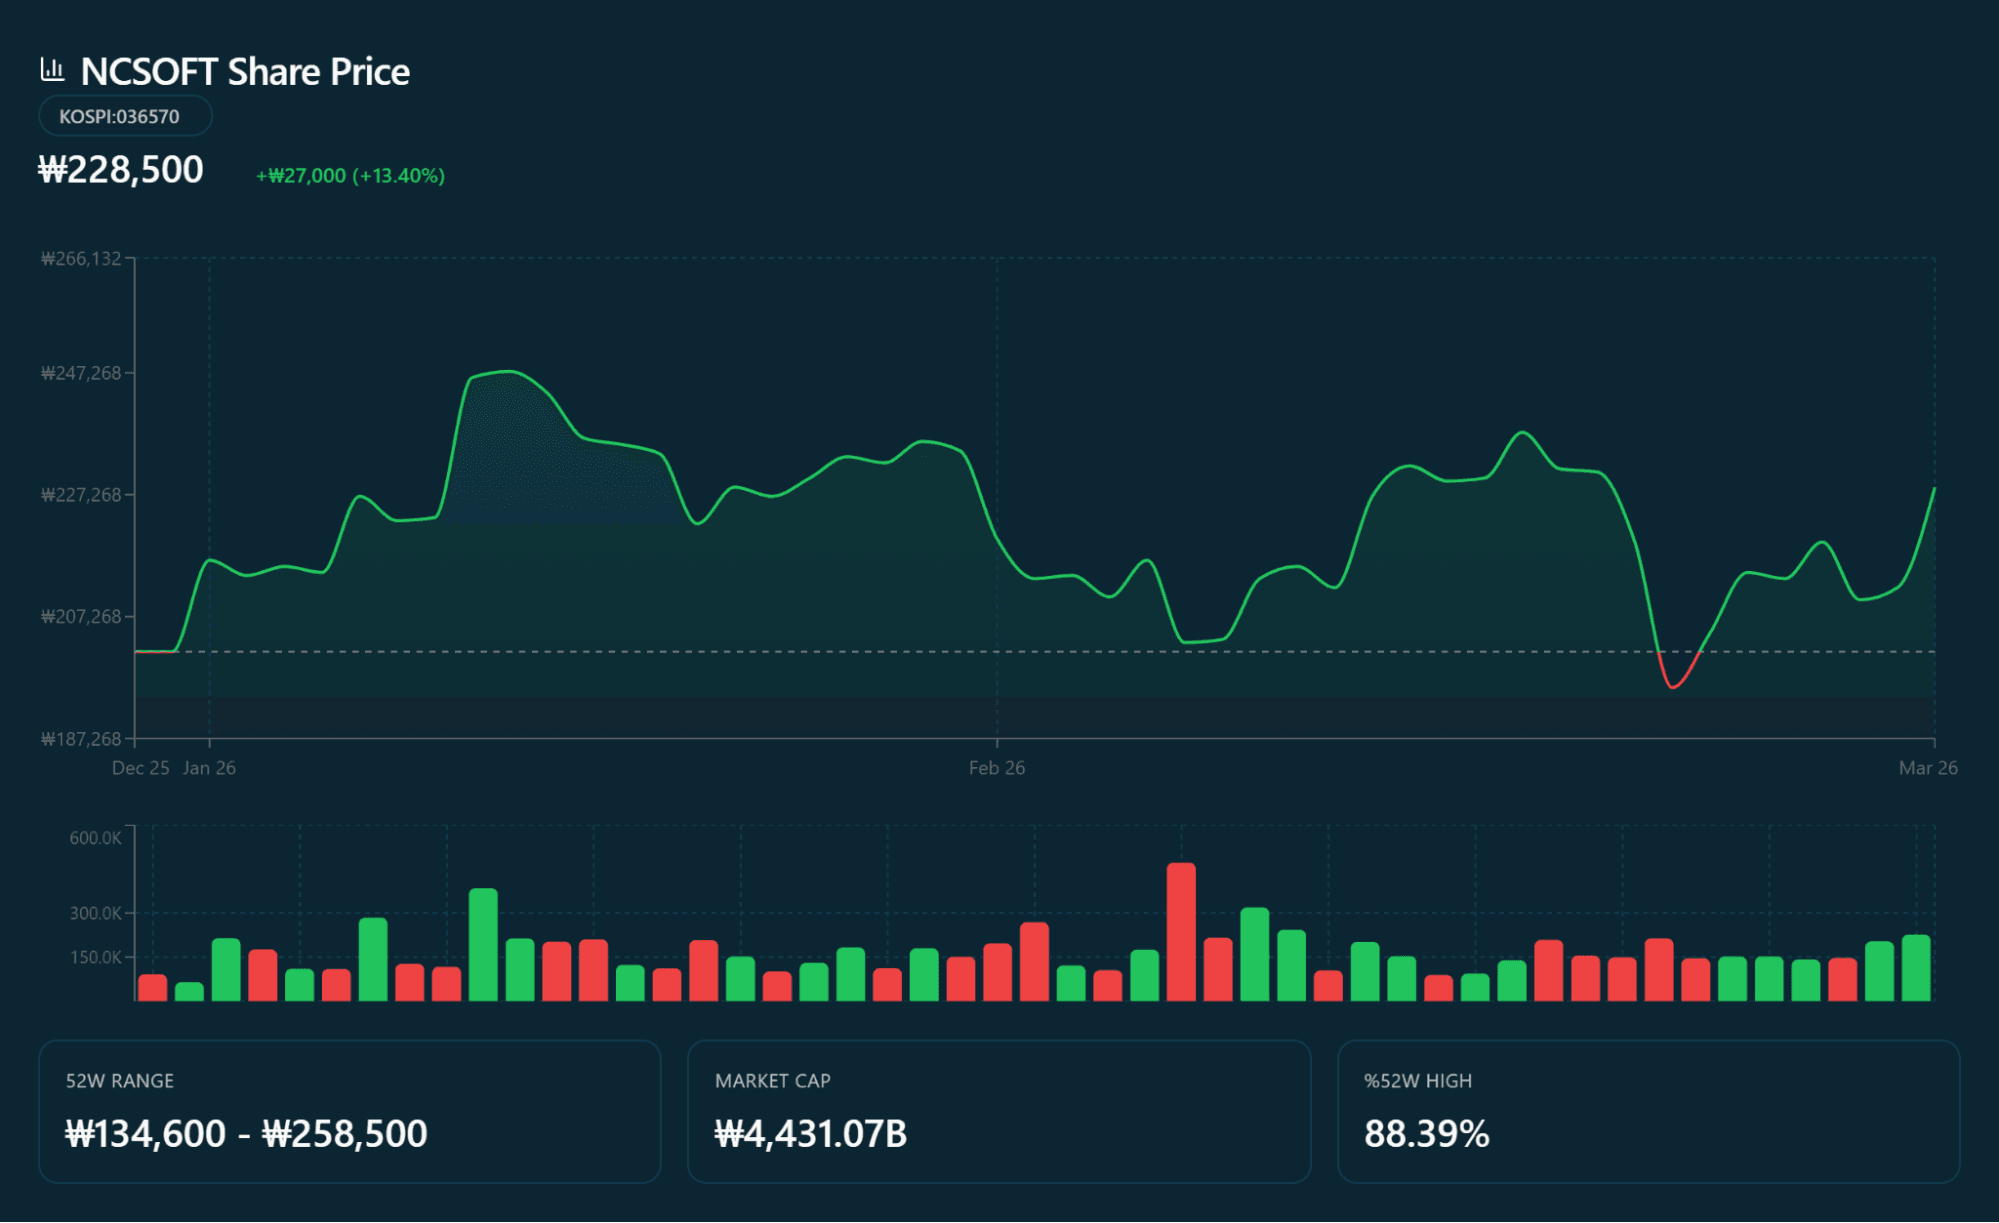The width and height of the screenshot is (1999, 1223).
Task: Click the NCSOFT Share Price heading
Action: click(x=245, y=72)
